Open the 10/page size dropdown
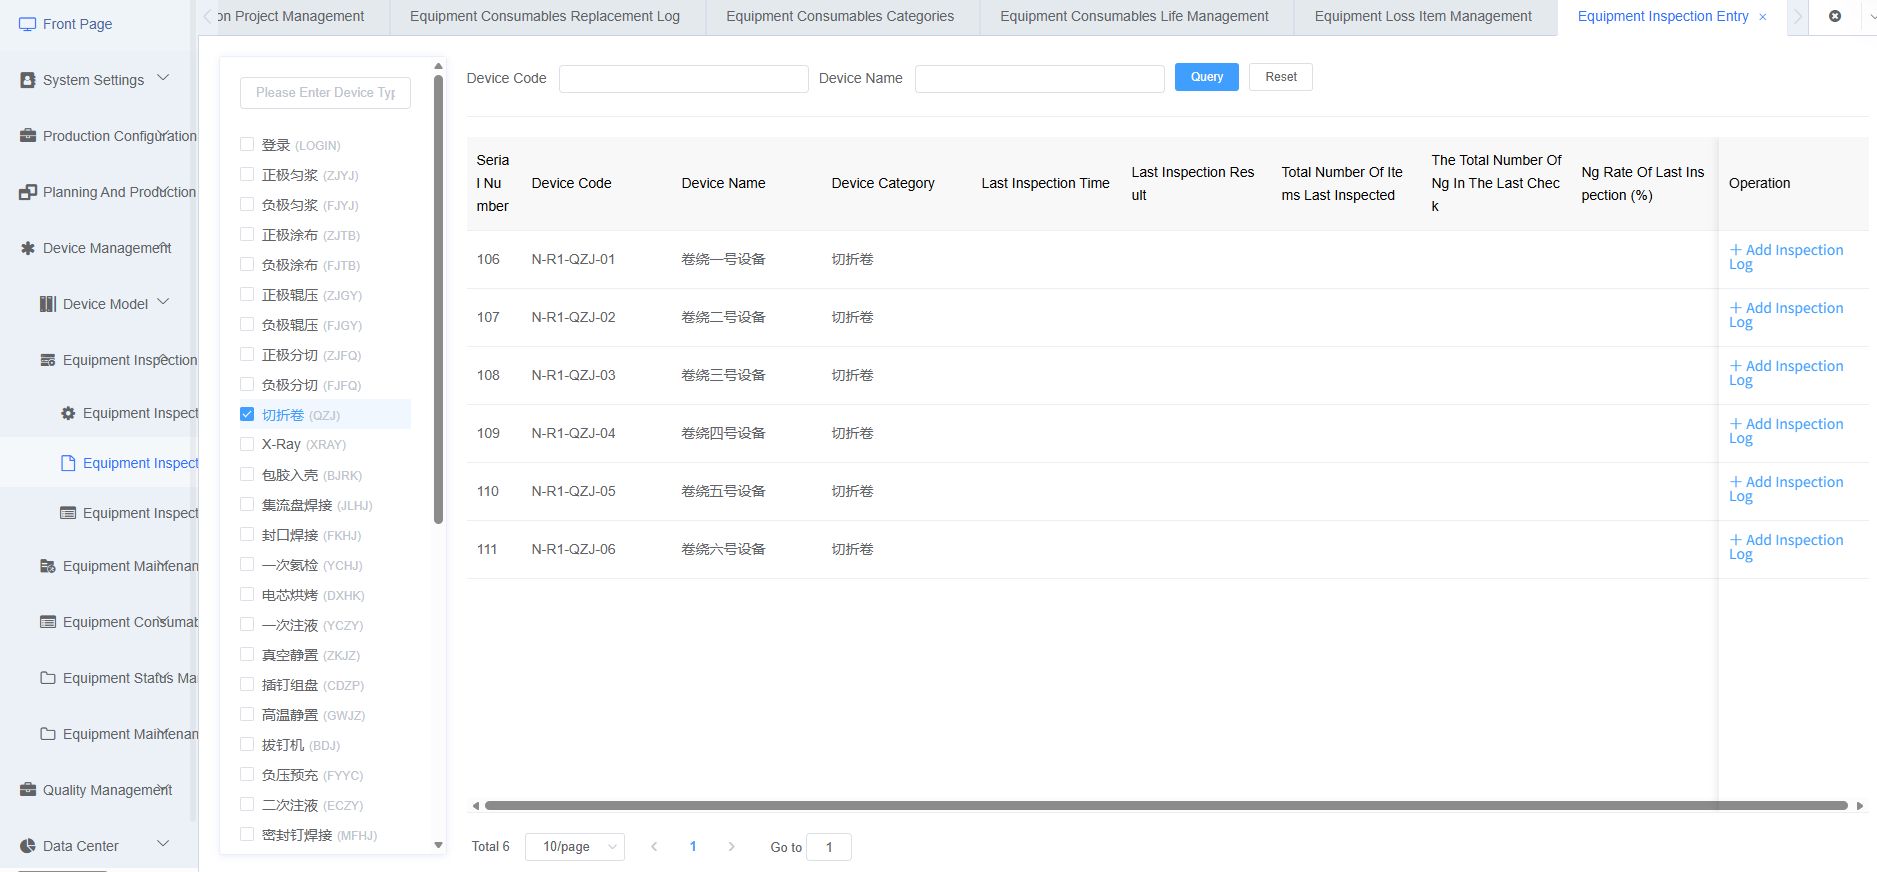This screenshot has width=1877, height=872. pos(575,847)
